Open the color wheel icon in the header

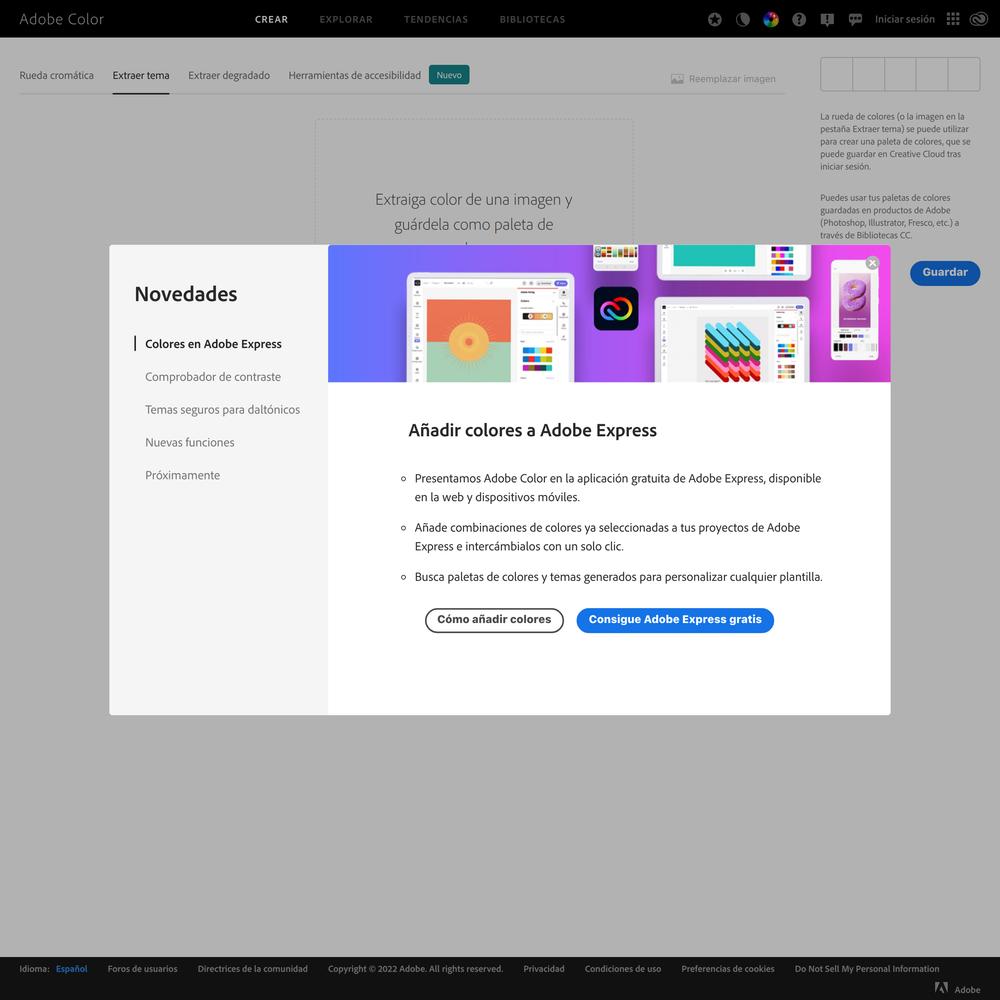click(x=770, y=19)
